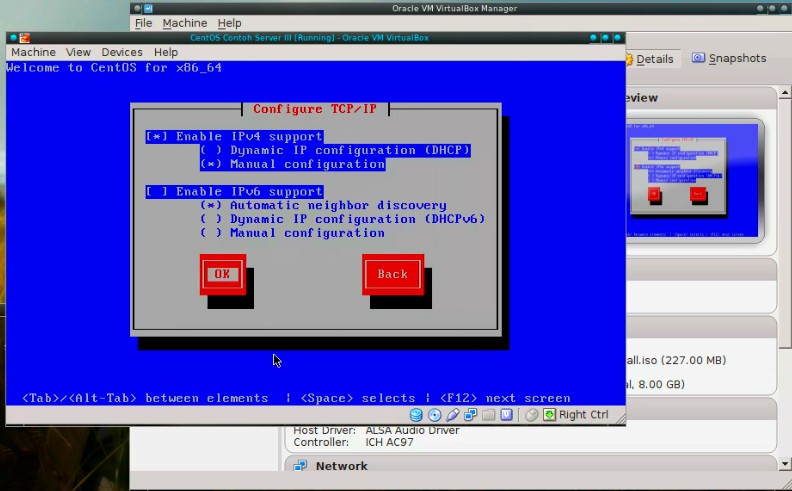Click the virtualization chip status icon
Screen dimensions: 792x491
click(x=507, y=415)
